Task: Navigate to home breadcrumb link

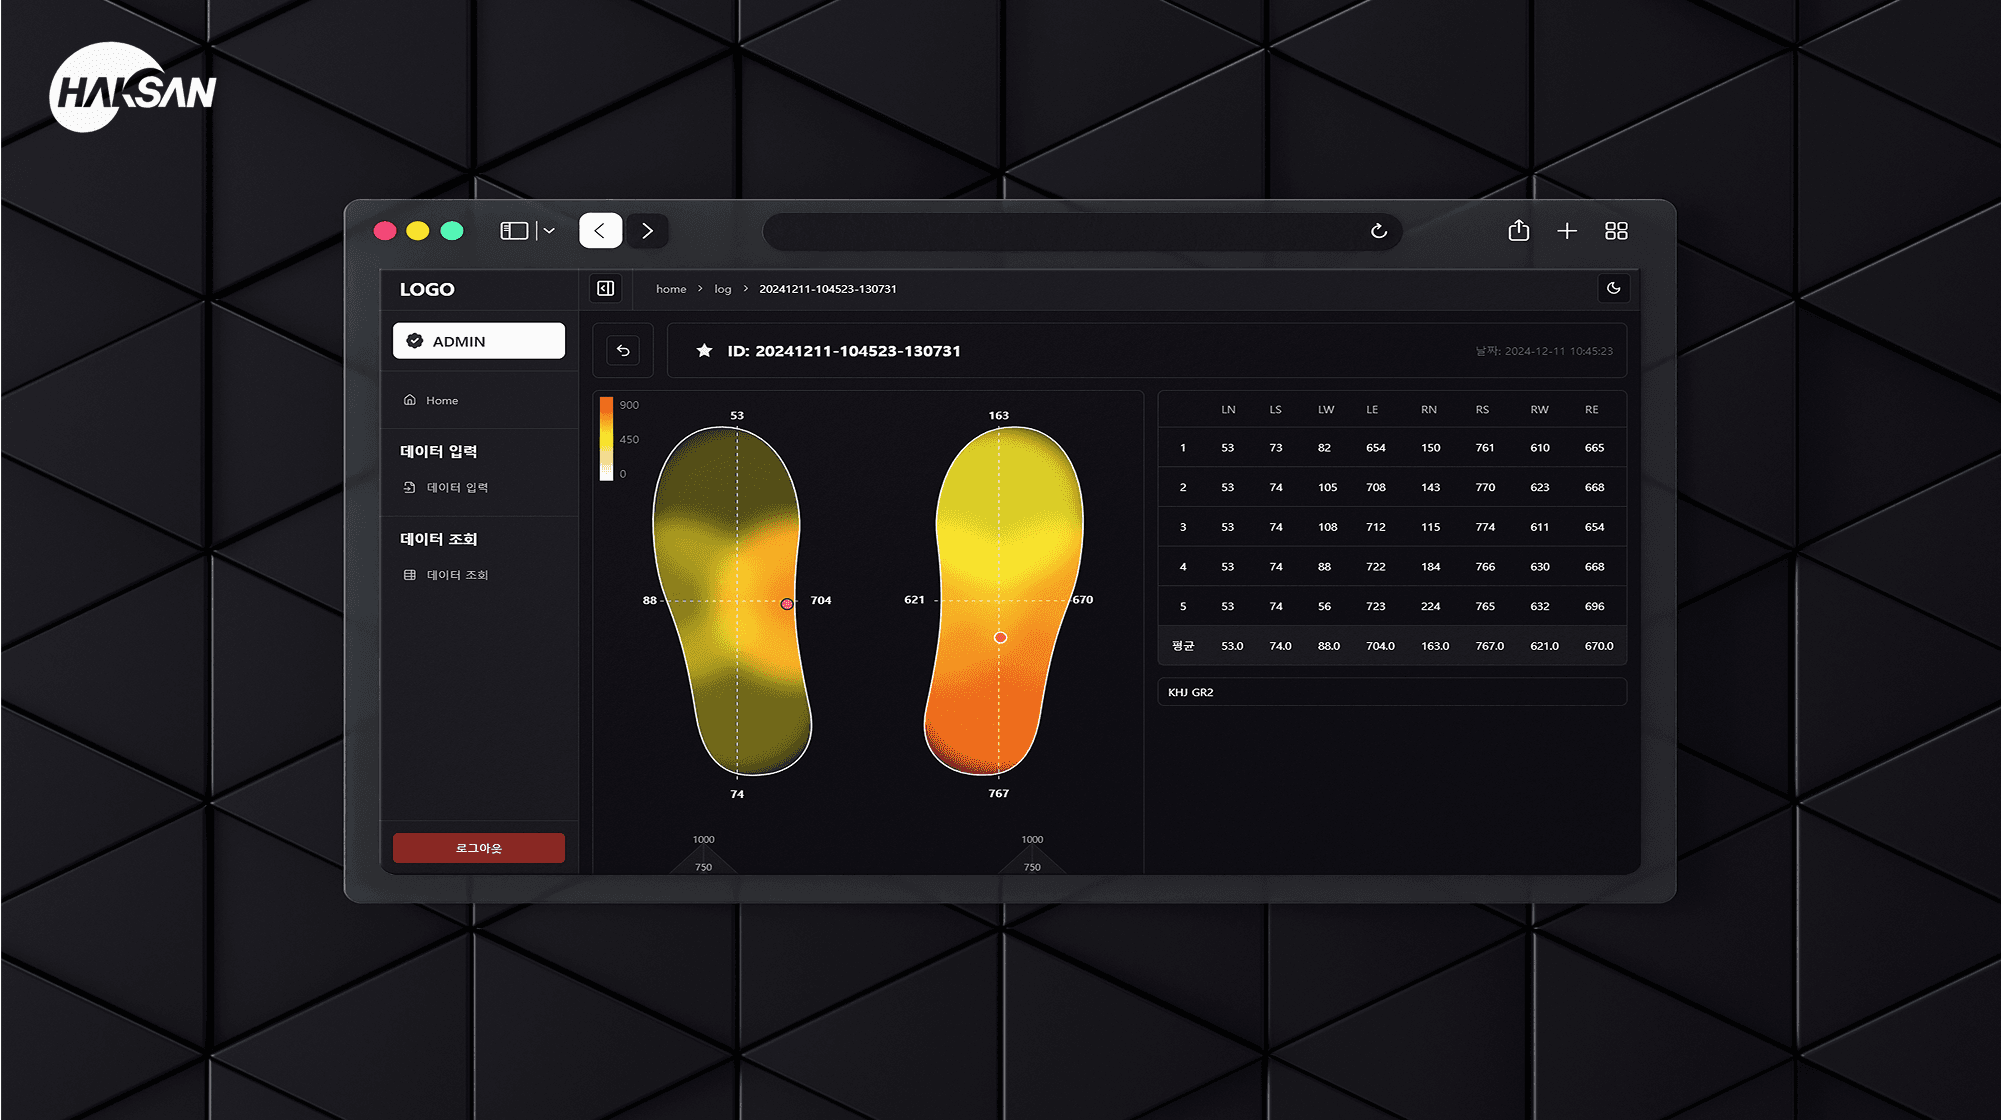Action: (x=671, y=289)
